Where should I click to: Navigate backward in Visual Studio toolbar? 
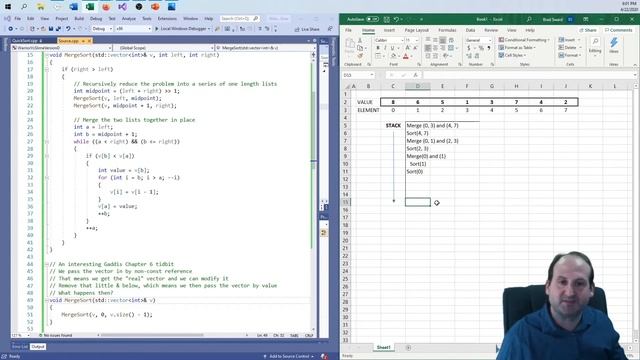(x=11, y=29)
